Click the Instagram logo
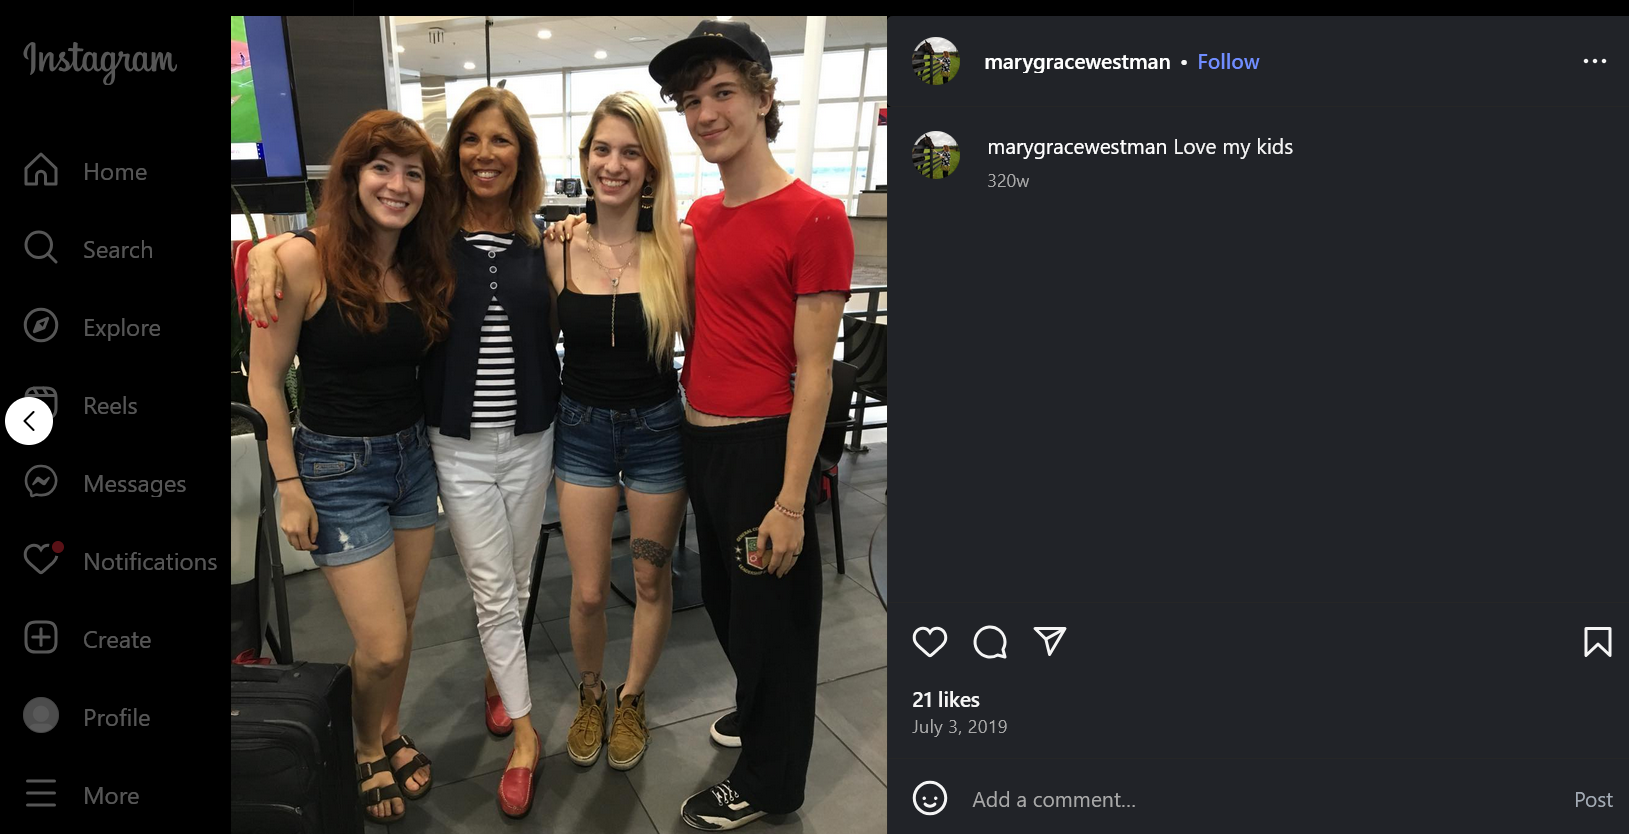 (x=100, y=61)
